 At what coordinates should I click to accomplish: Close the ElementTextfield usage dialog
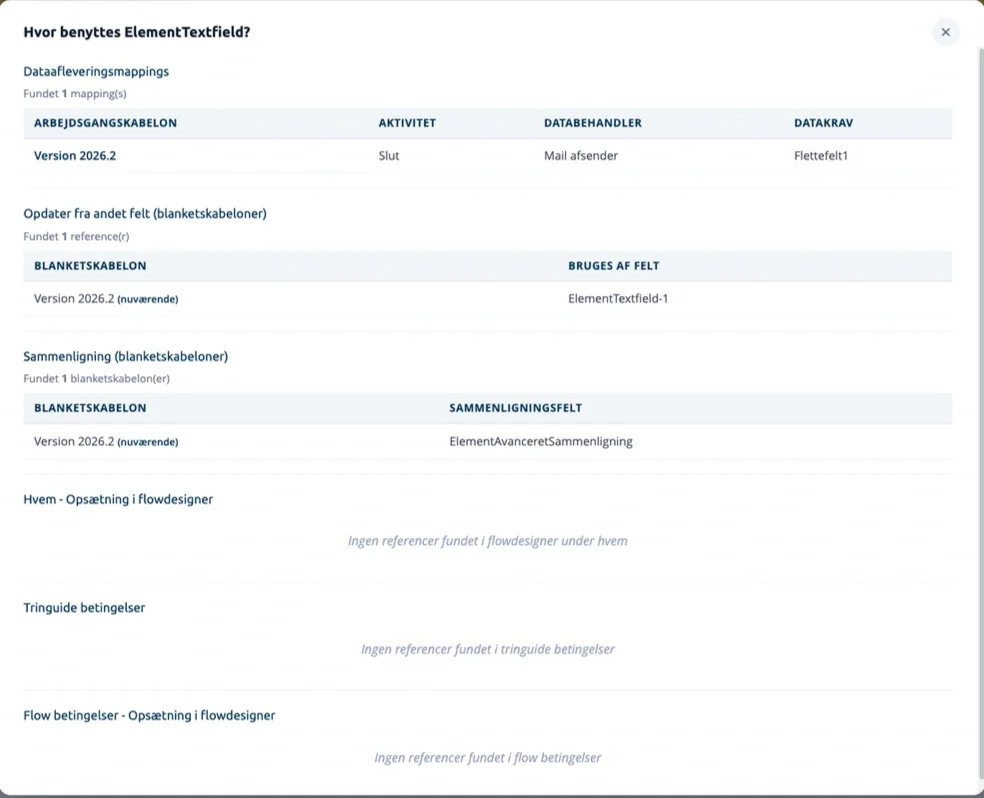pyautogui.click(x=945, y=32)
